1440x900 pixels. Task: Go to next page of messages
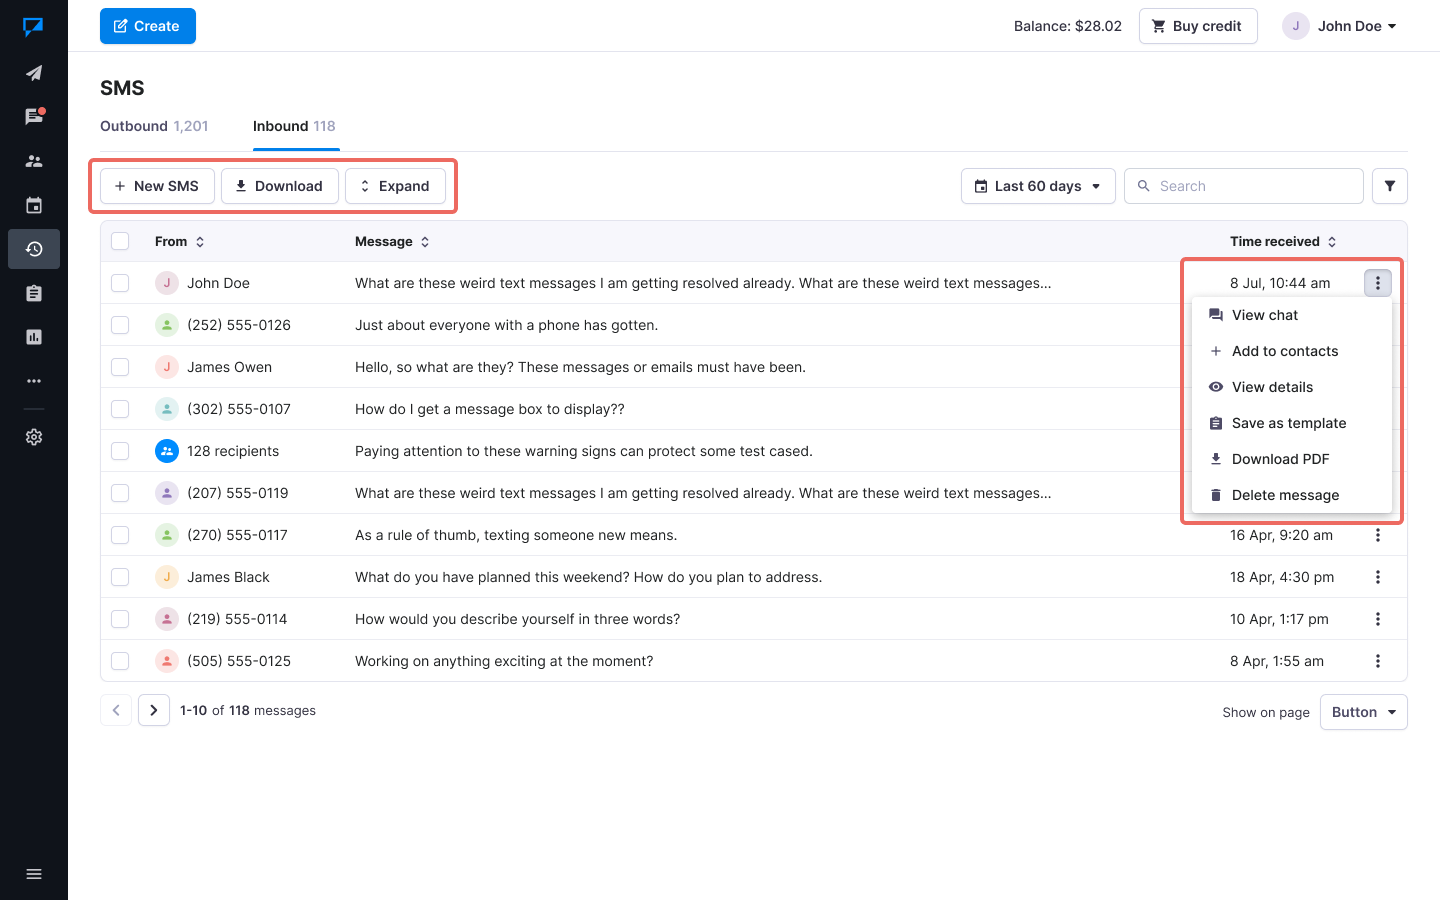point(154,710)
